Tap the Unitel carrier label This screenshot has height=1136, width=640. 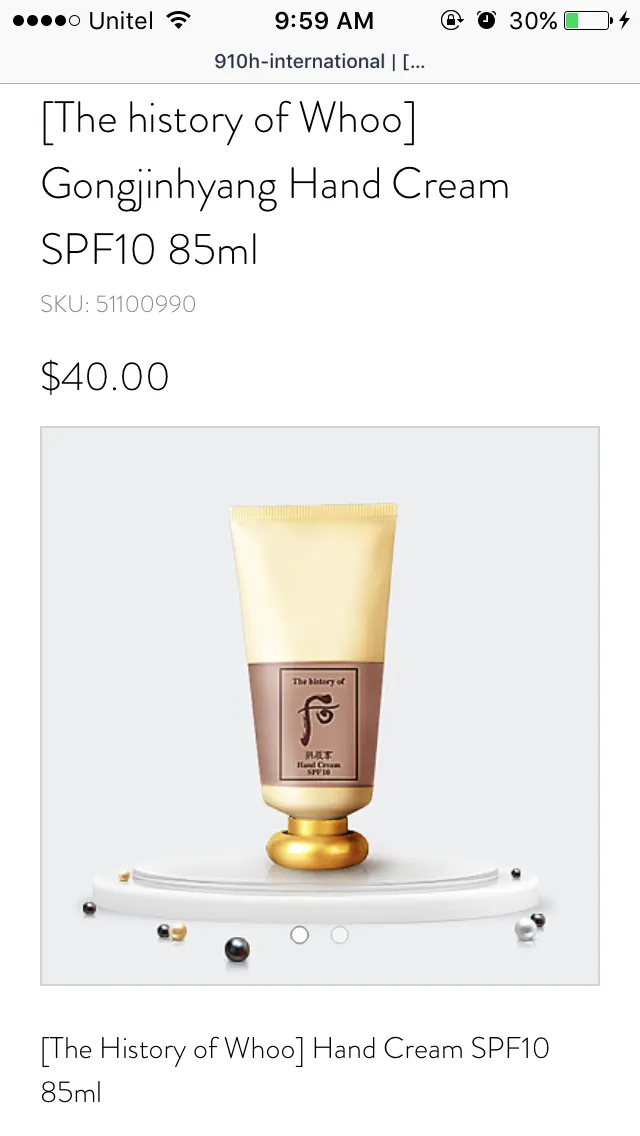pos(121,21)
